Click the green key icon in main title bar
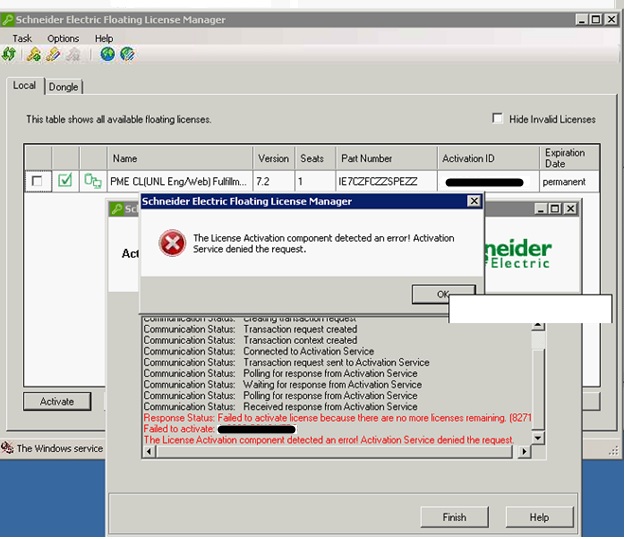The height and width of the screenshot is (539, 627). point(8,20)
